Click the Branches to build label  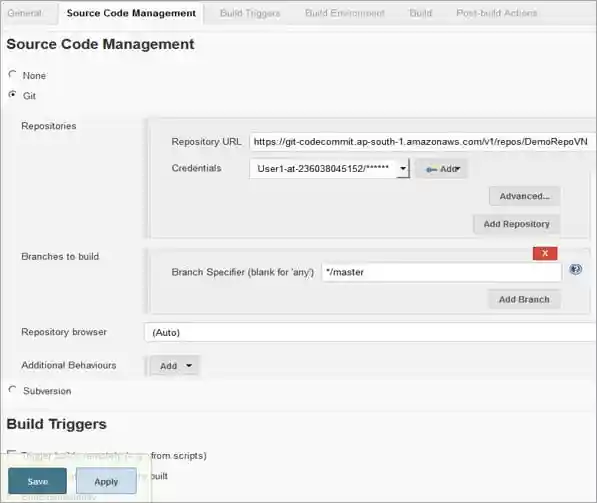(60, 257)
